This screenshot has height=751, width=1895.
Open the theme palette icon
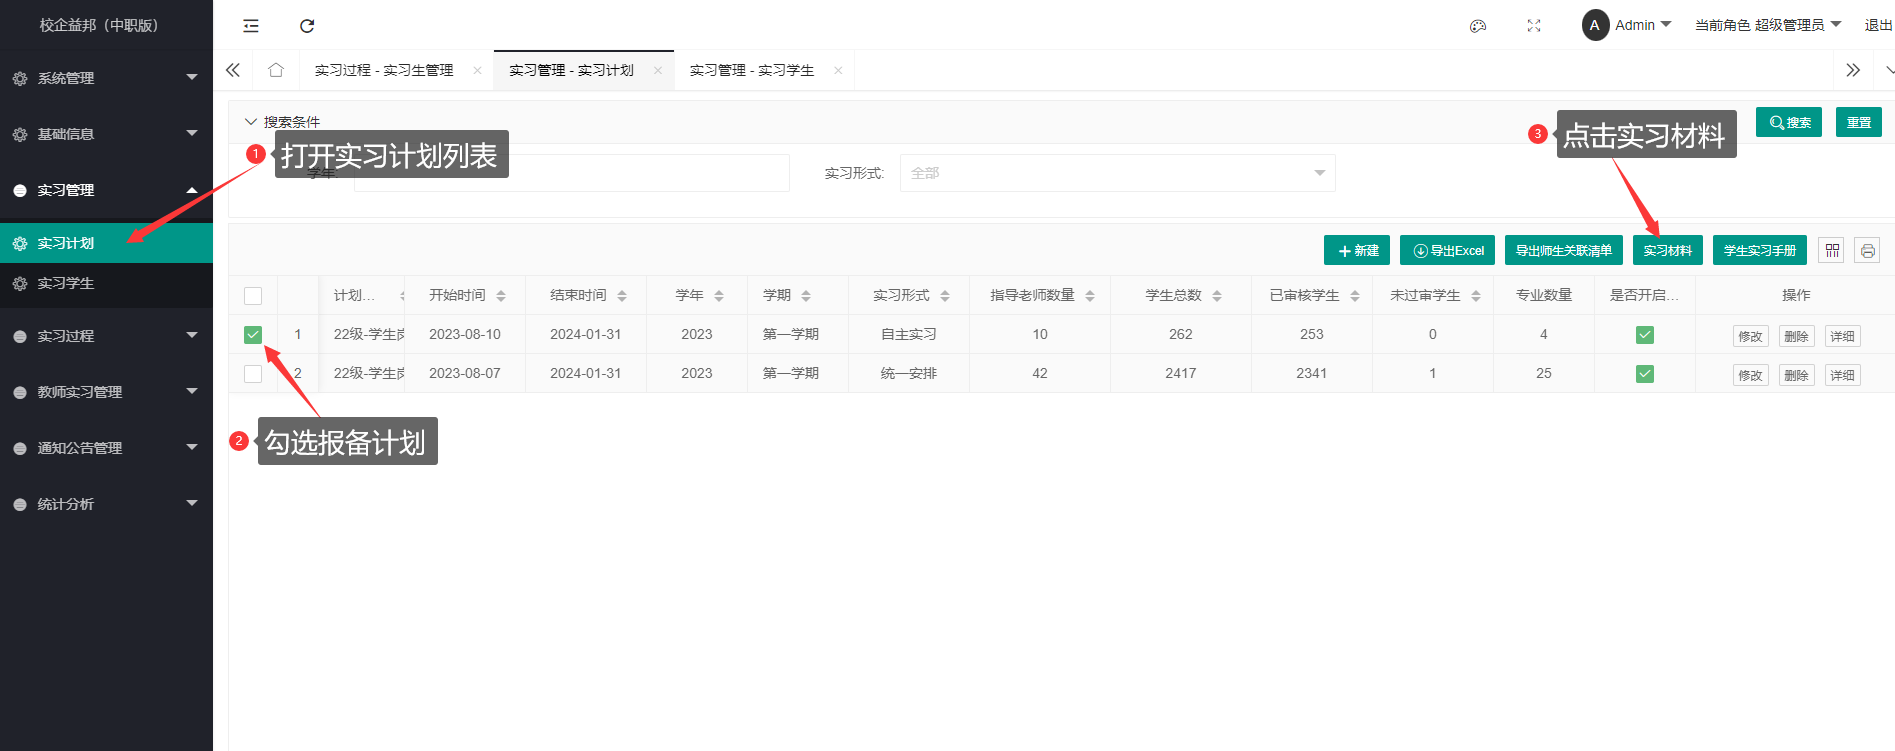click(x=1477, y=26)
